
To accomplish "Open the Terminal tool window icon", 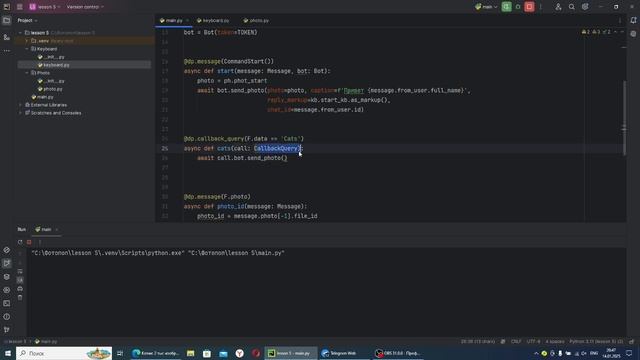I will pyautogui.click(x=7, y=304).
